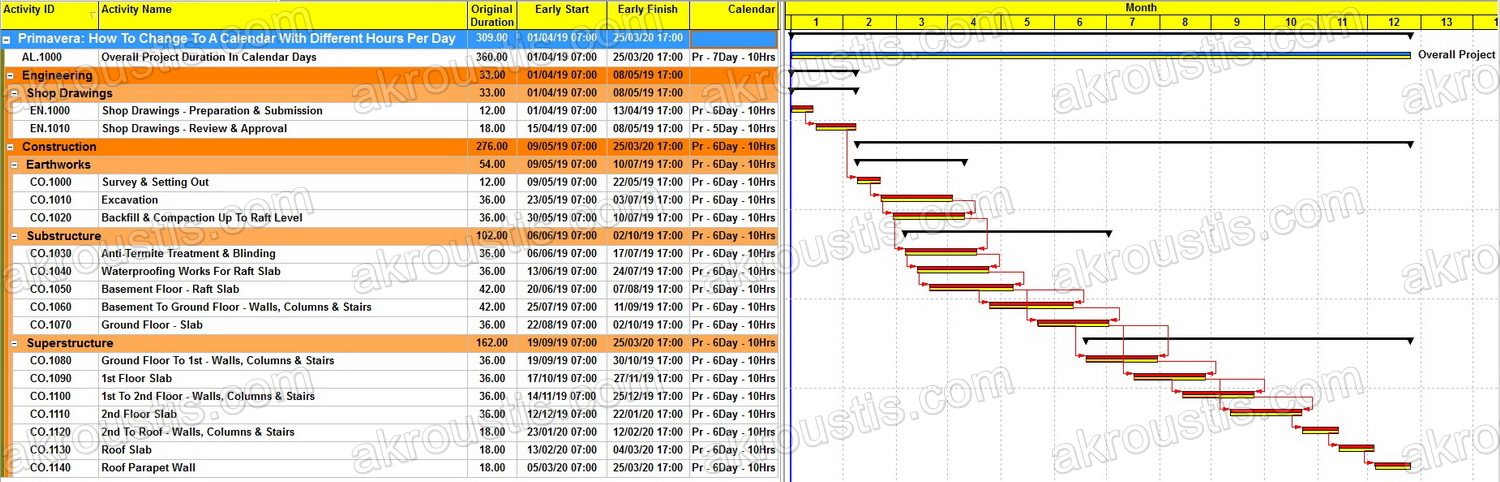
Task: Click 'Shop Drawings - Review & Approval' name
Action: (x=194, y=129)
